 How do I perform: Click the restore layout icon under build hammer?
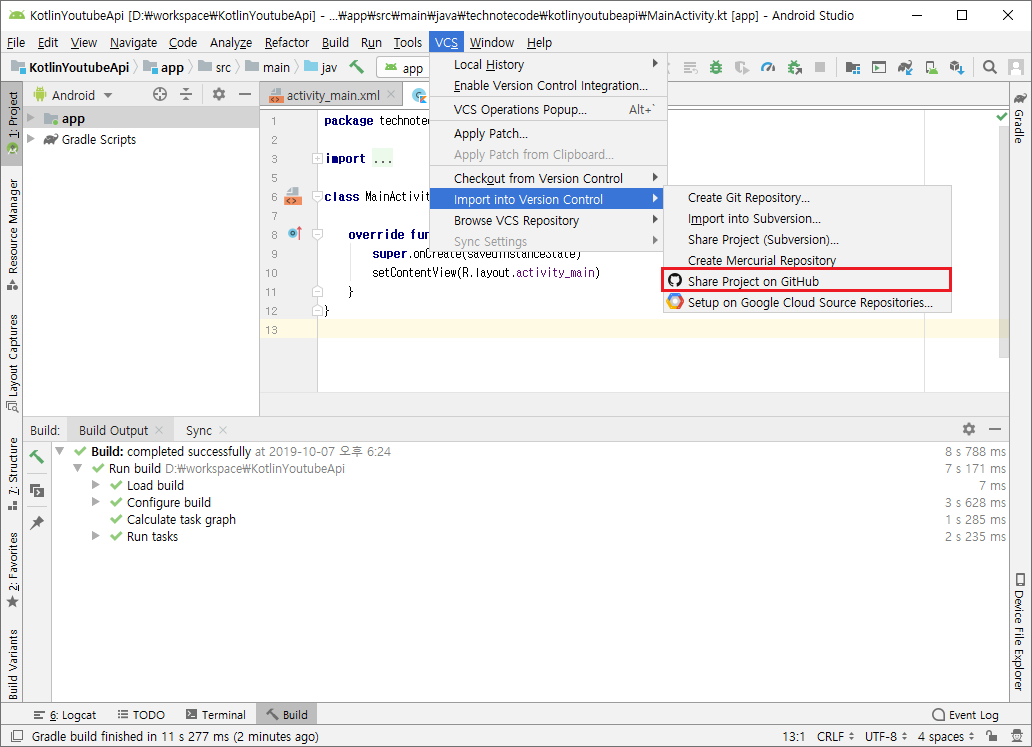tap(37, 490)
